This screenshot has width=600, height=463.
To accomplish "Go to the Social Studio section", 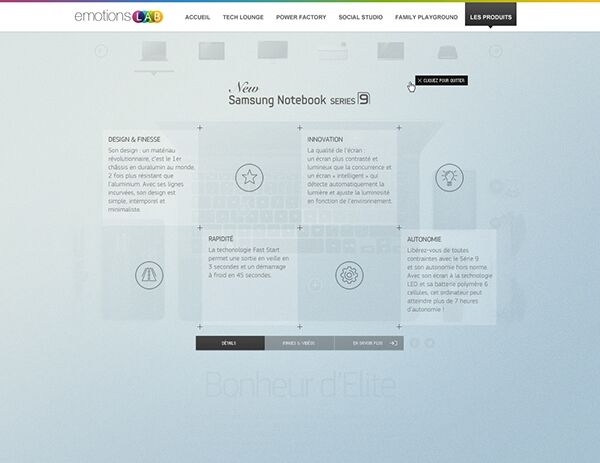I will (360, 17).
